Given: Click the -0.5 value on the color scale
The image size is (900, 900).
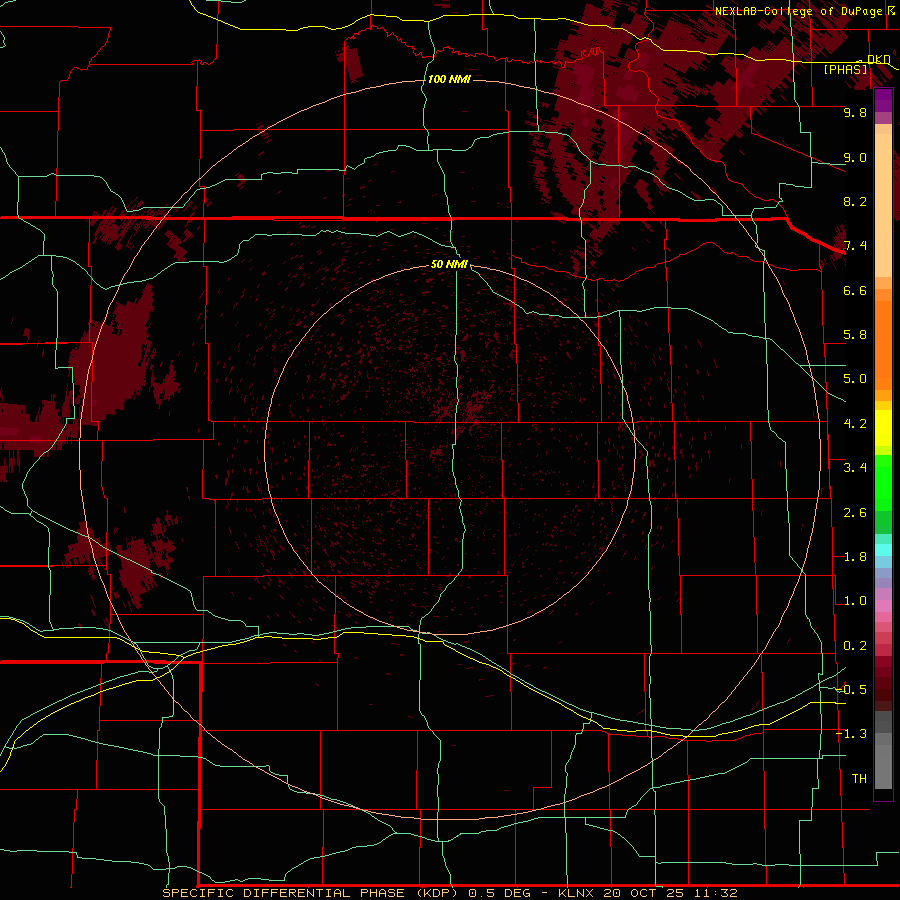Looking at the screenshot, I should [851, 690].
